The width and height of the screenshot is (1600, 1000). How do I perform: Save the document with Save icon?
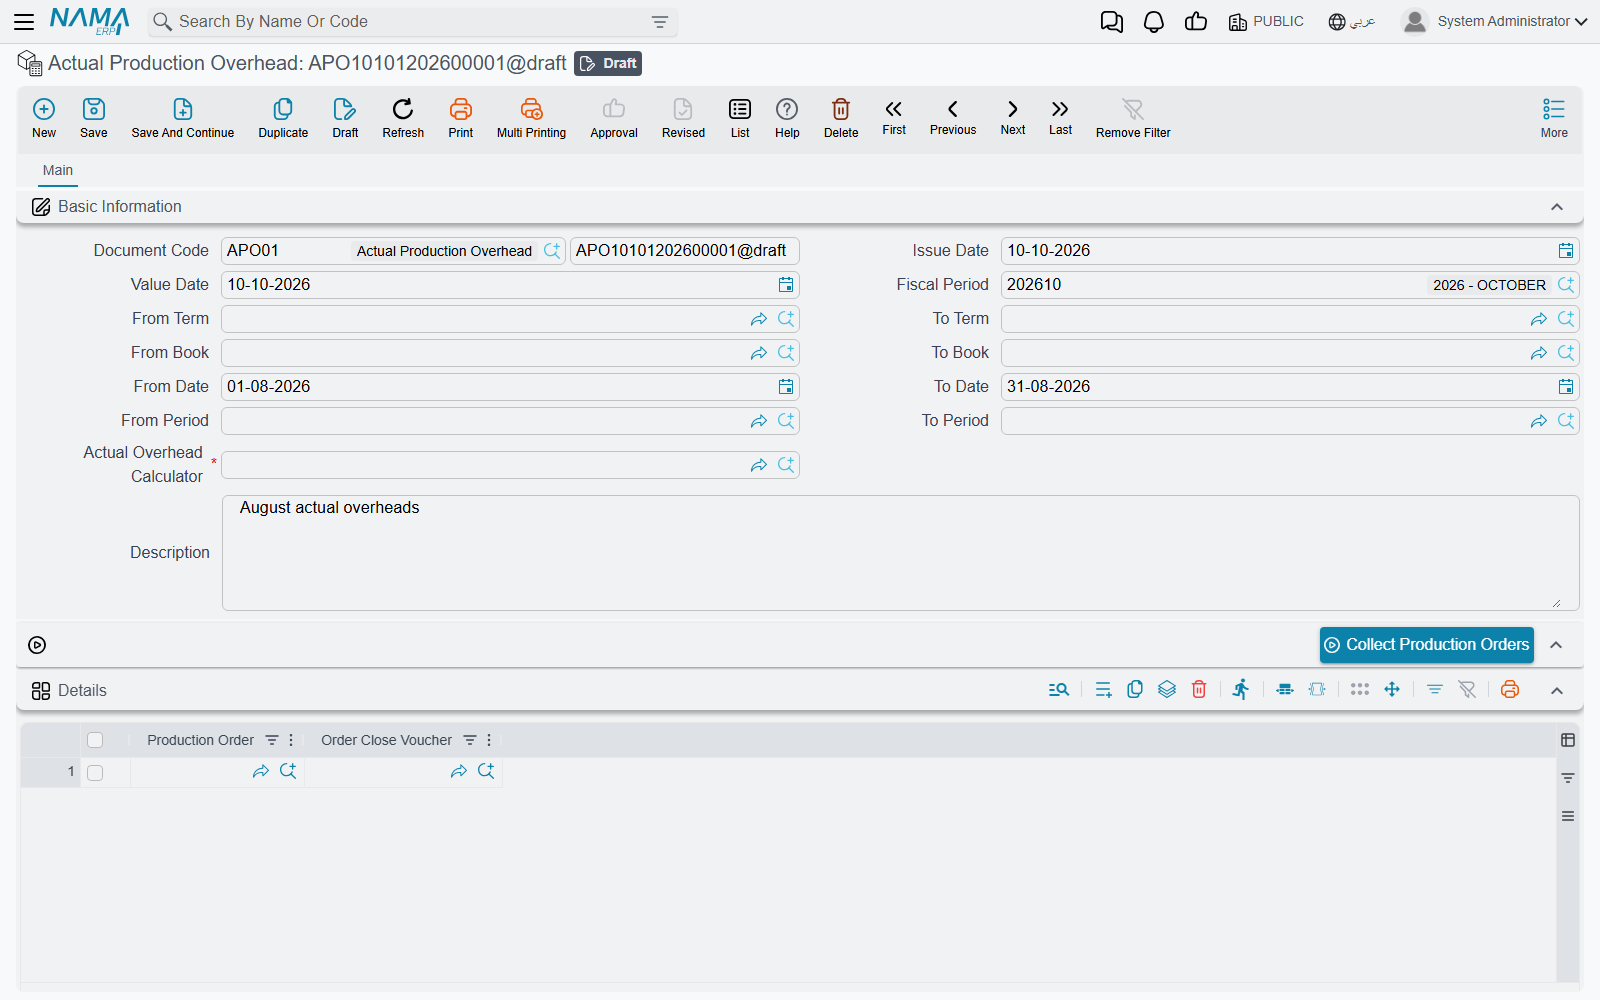pyautogui.click(x=94, y=109)
